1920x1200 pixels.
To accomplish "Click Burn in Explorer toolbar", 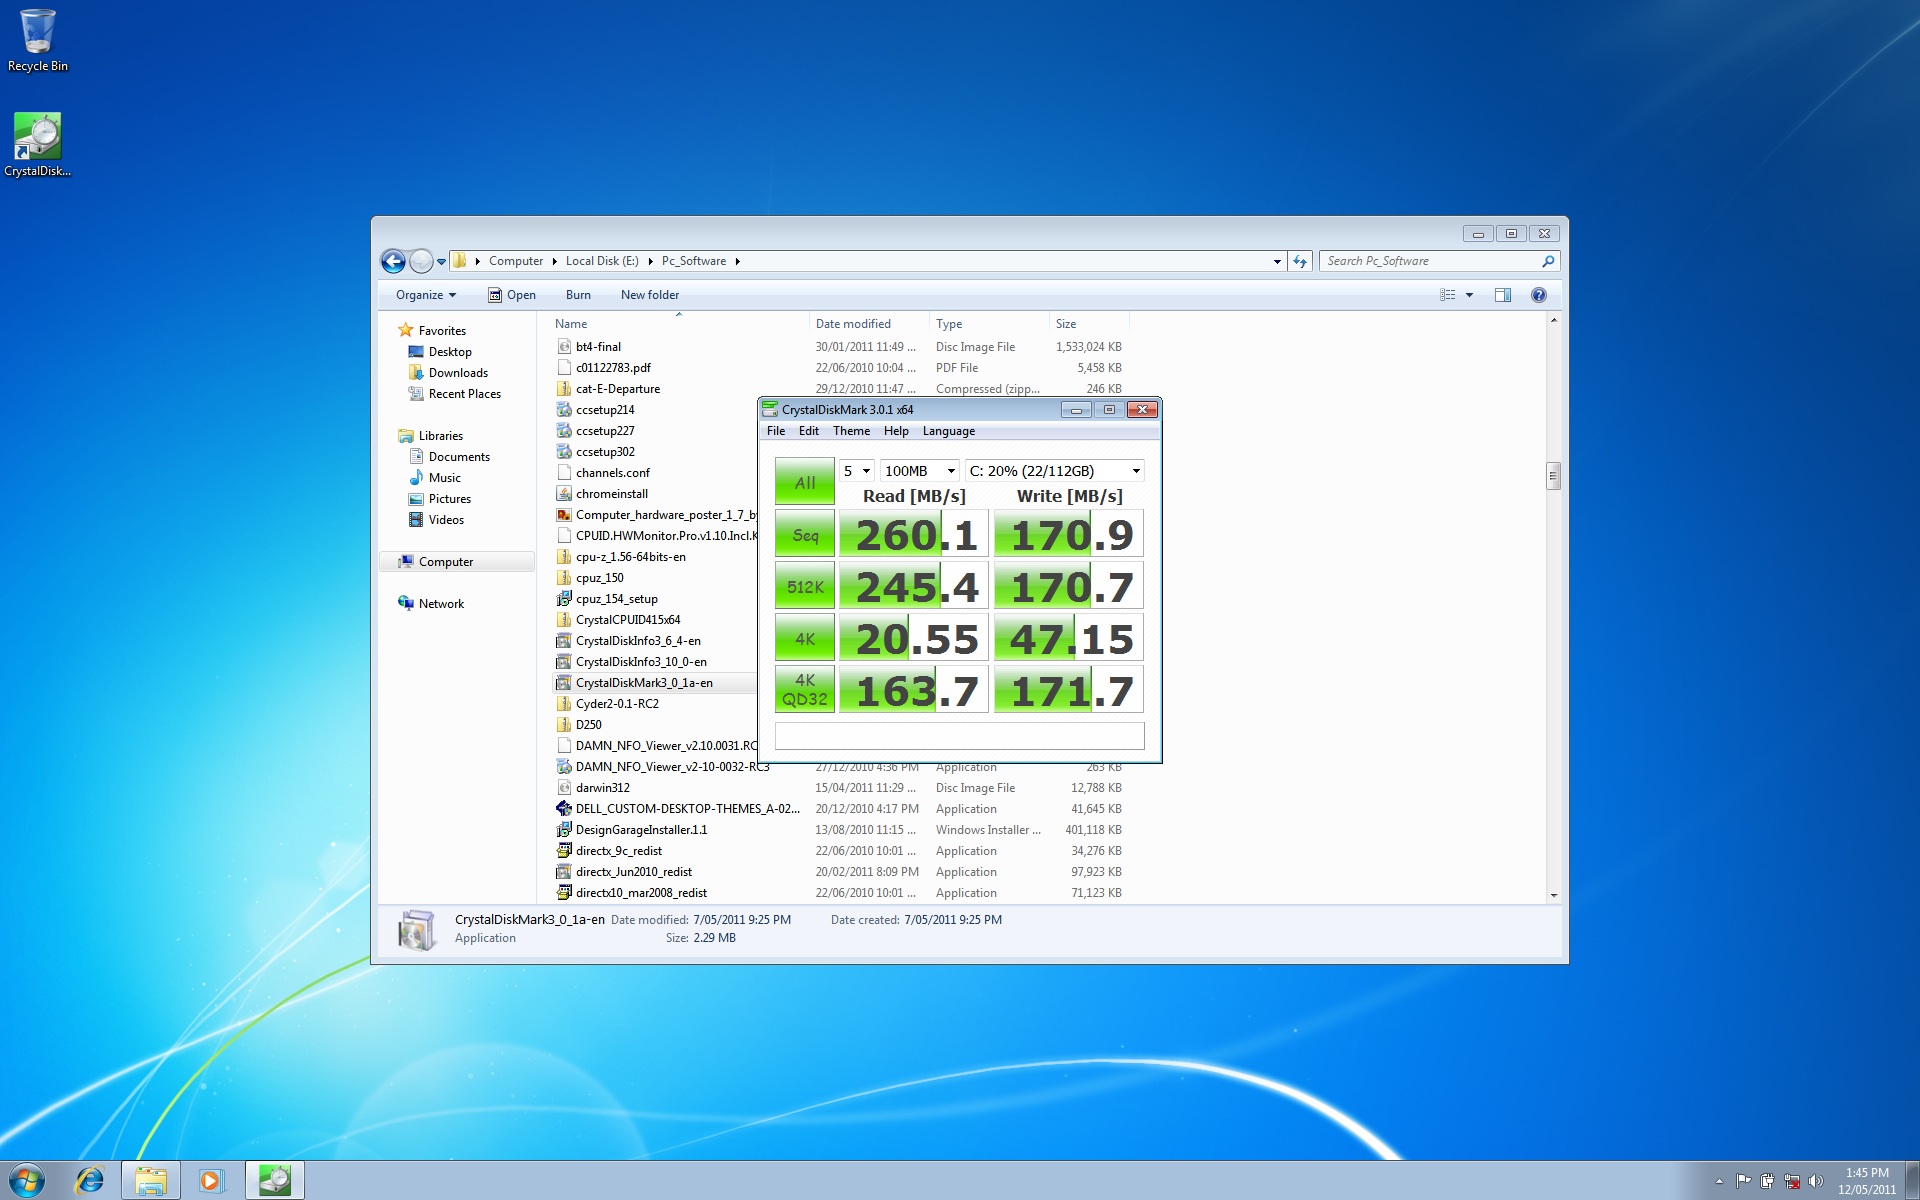I will pos(578,295).
